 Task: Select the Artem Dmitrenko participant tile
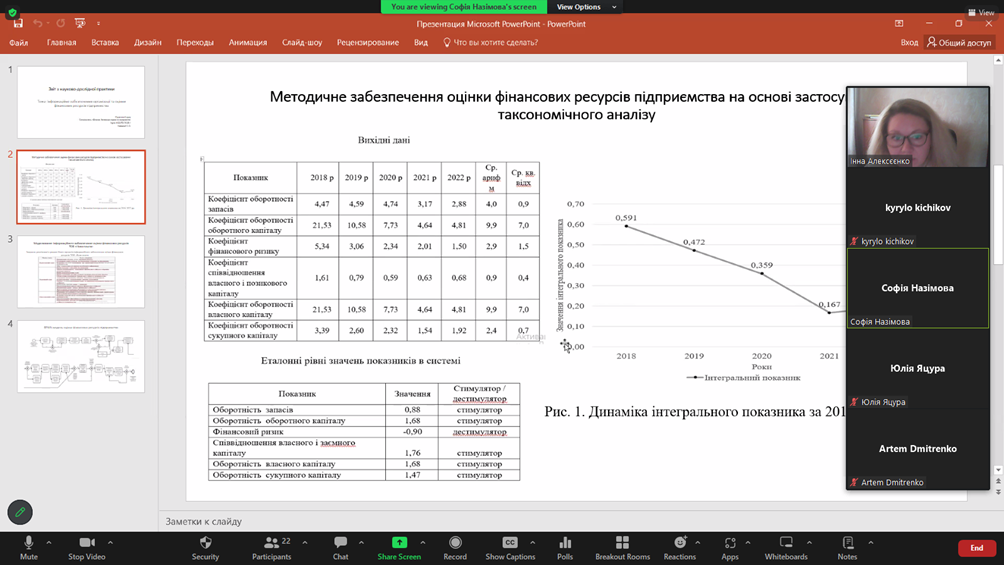[x=918, y=448]
